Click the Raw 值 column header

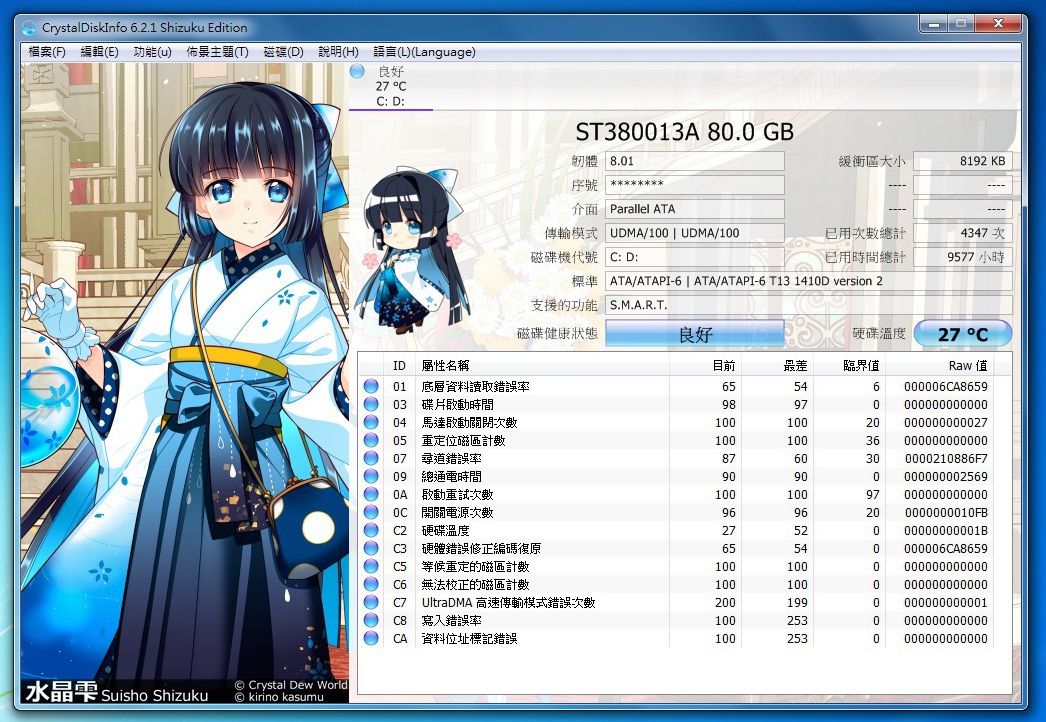(939, 365)
